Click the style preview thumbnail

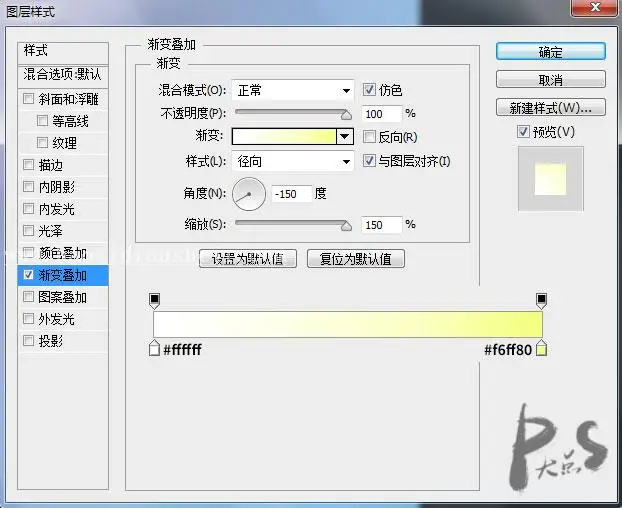point(551,178)
